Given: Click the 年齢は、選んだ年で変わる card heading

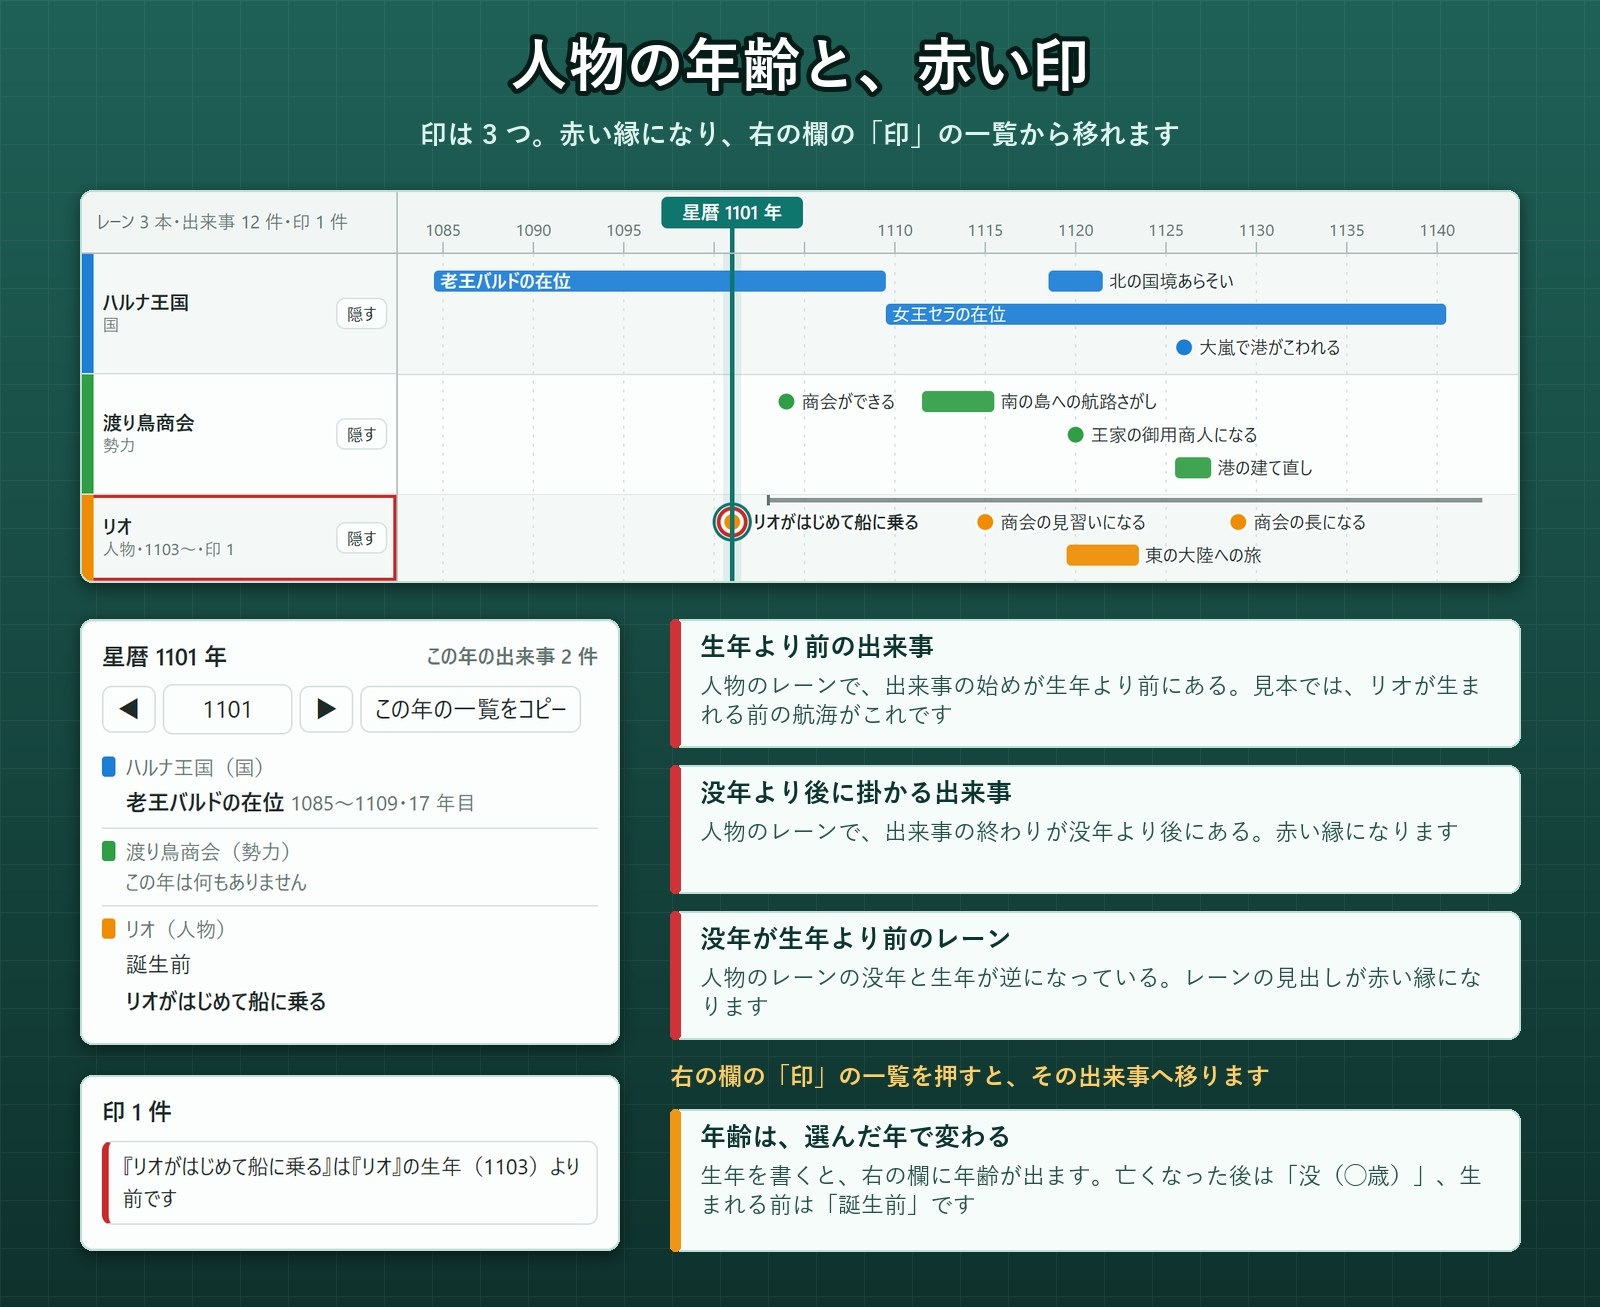Looking at the screenshot, I should coord(856,1136).
